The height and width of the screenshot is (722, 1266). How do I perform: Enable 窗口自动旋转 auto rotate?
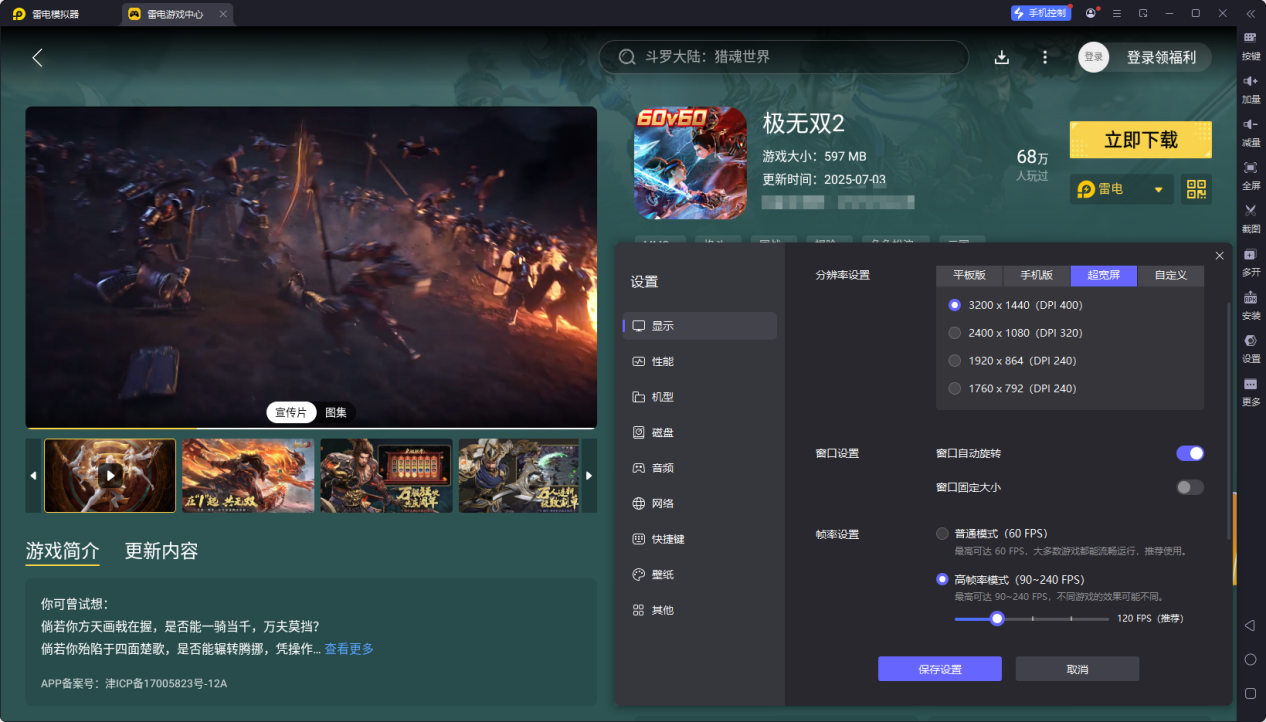click(1189, 453)
